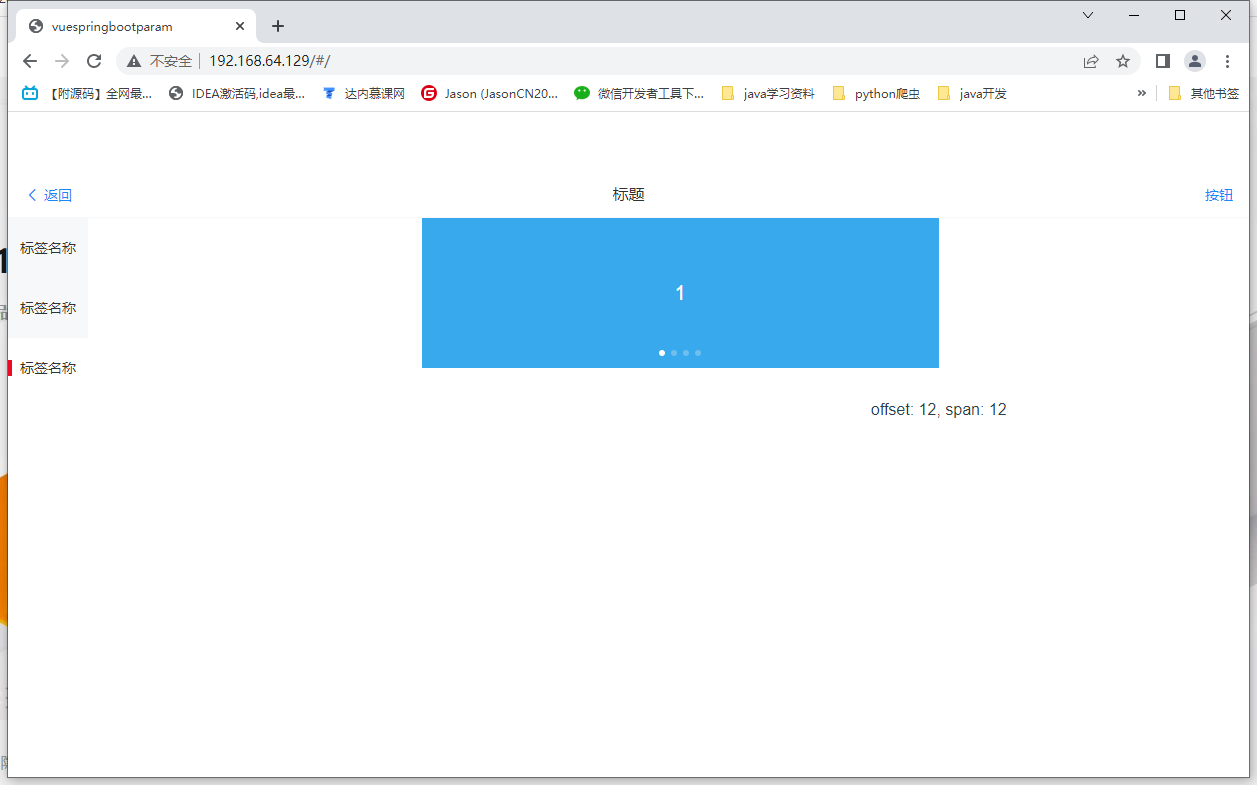Open the profile avatar menu
The height and width of the screenshot is (785, 1257).
1195,61
